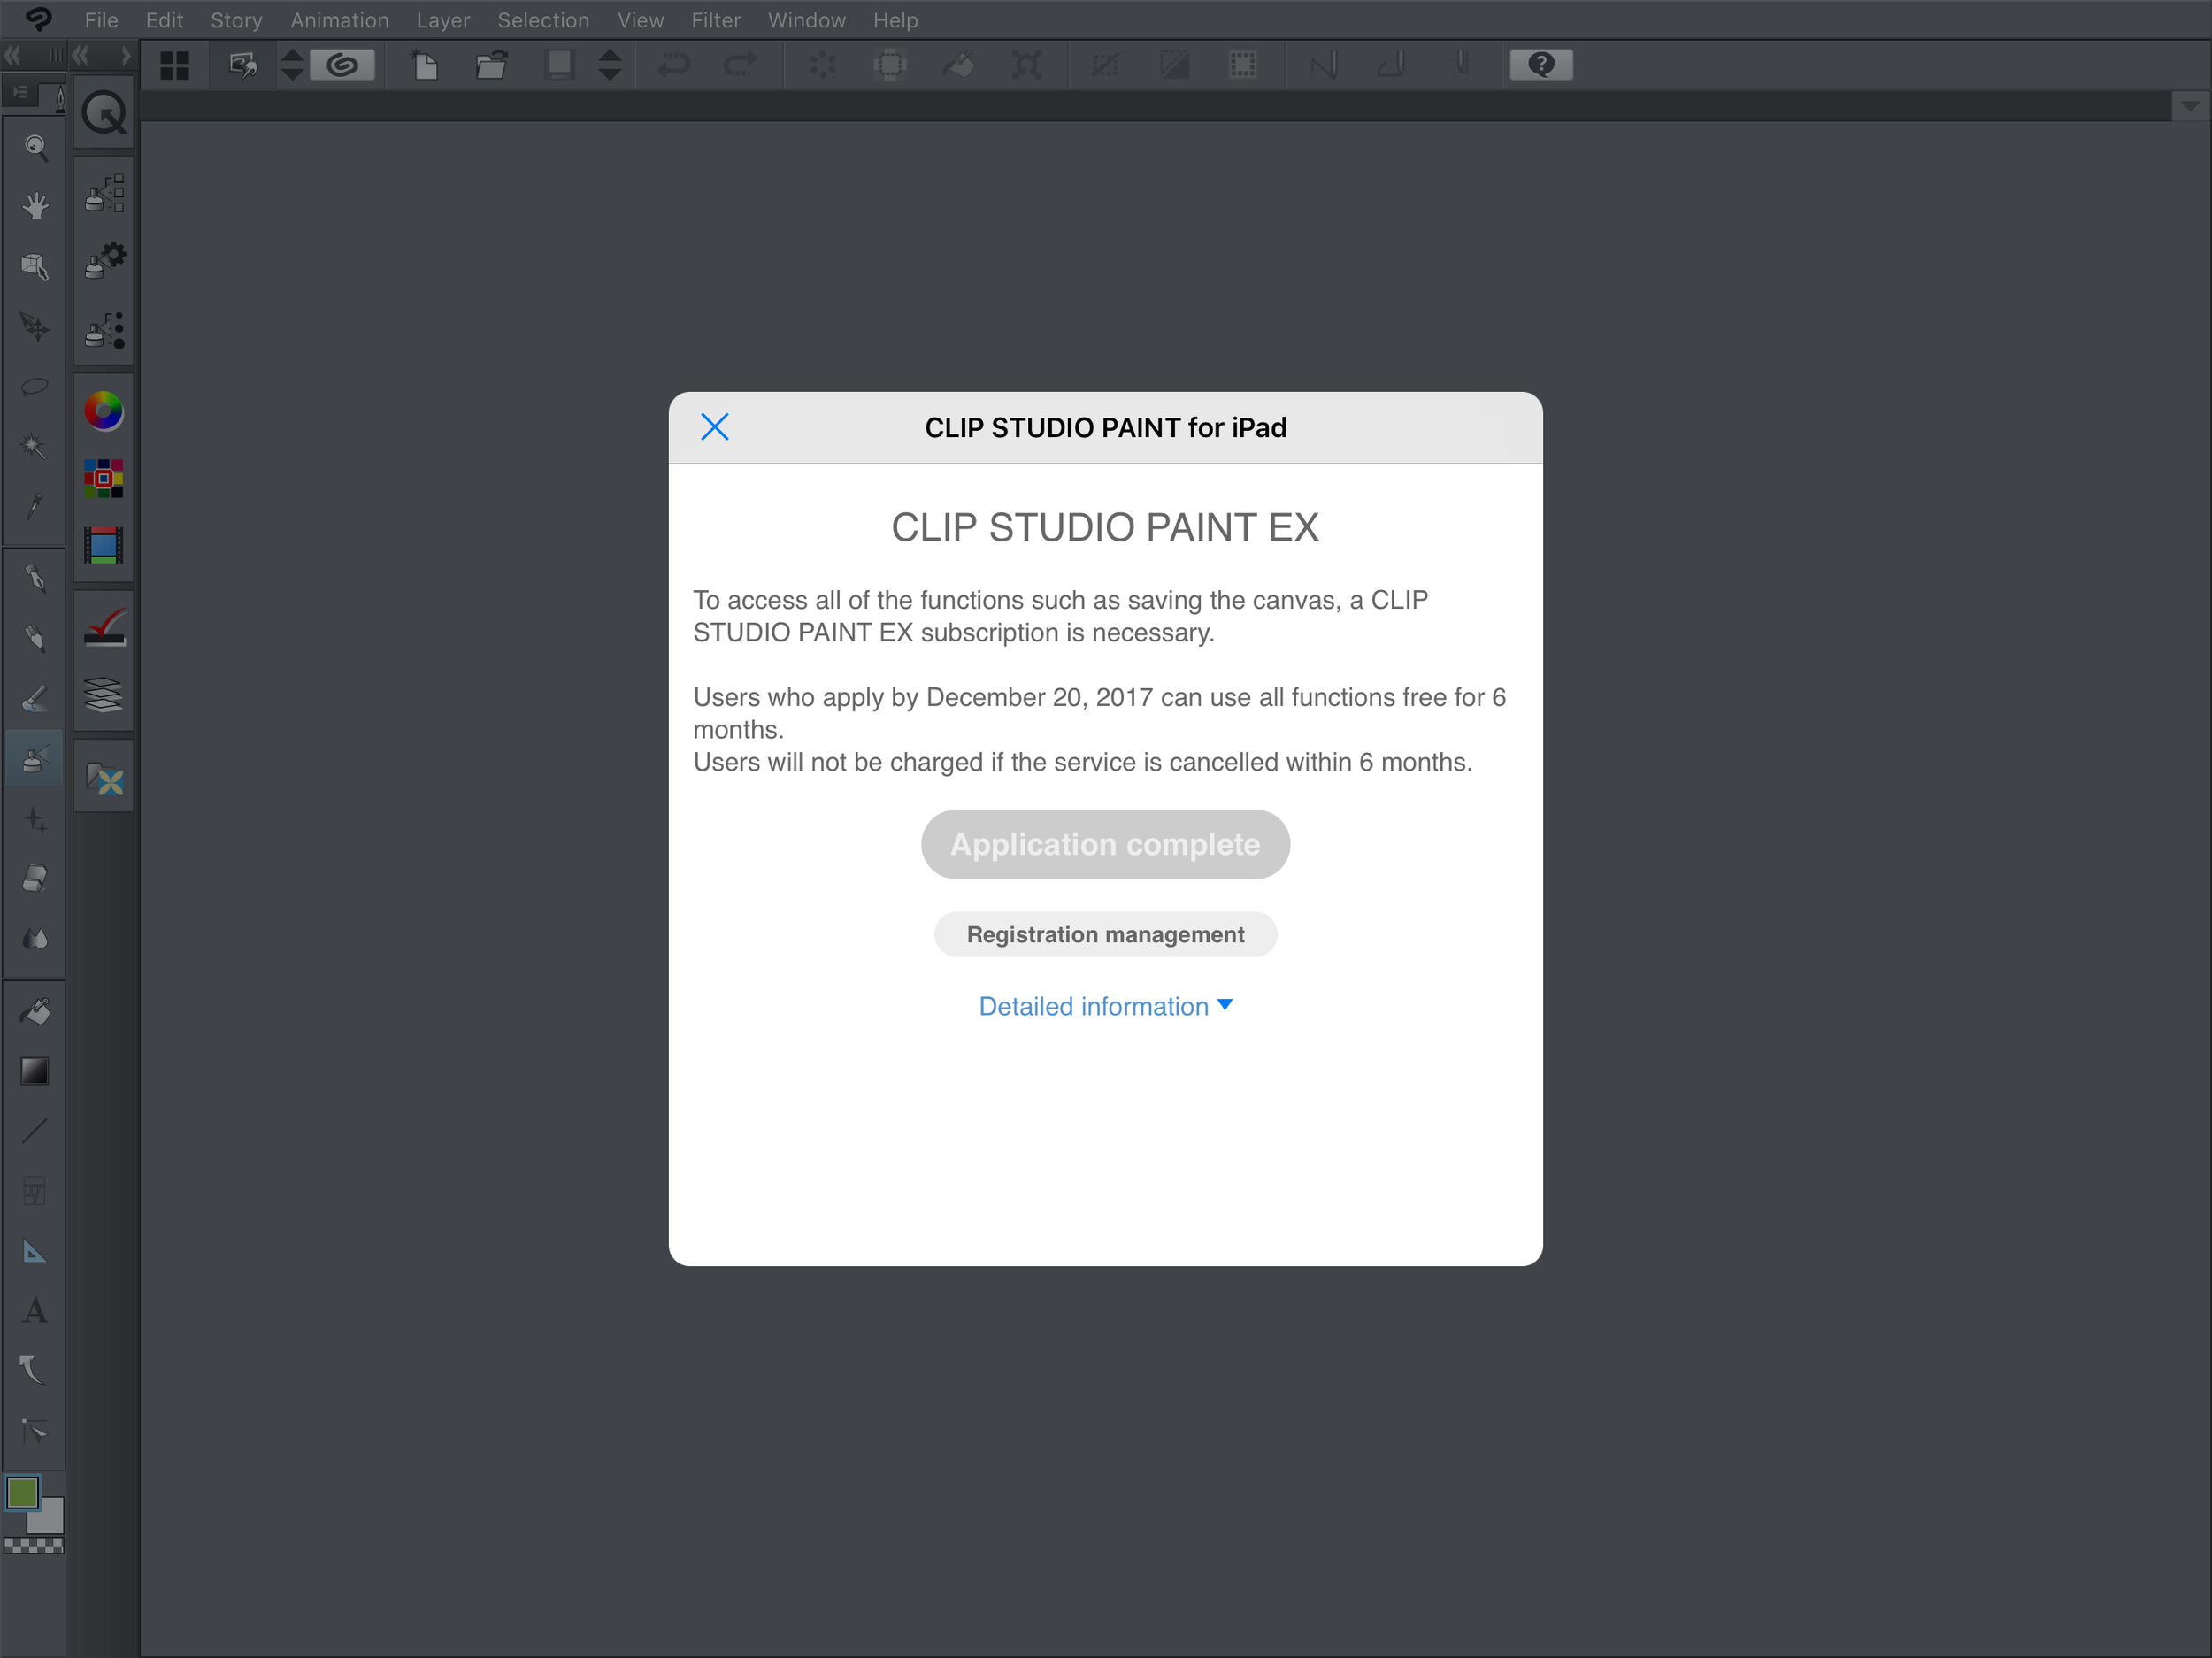Expand Detailed information in the dialog
The height and width of the screenshot is (1658, 2212).
[x=1105, y=1006]
